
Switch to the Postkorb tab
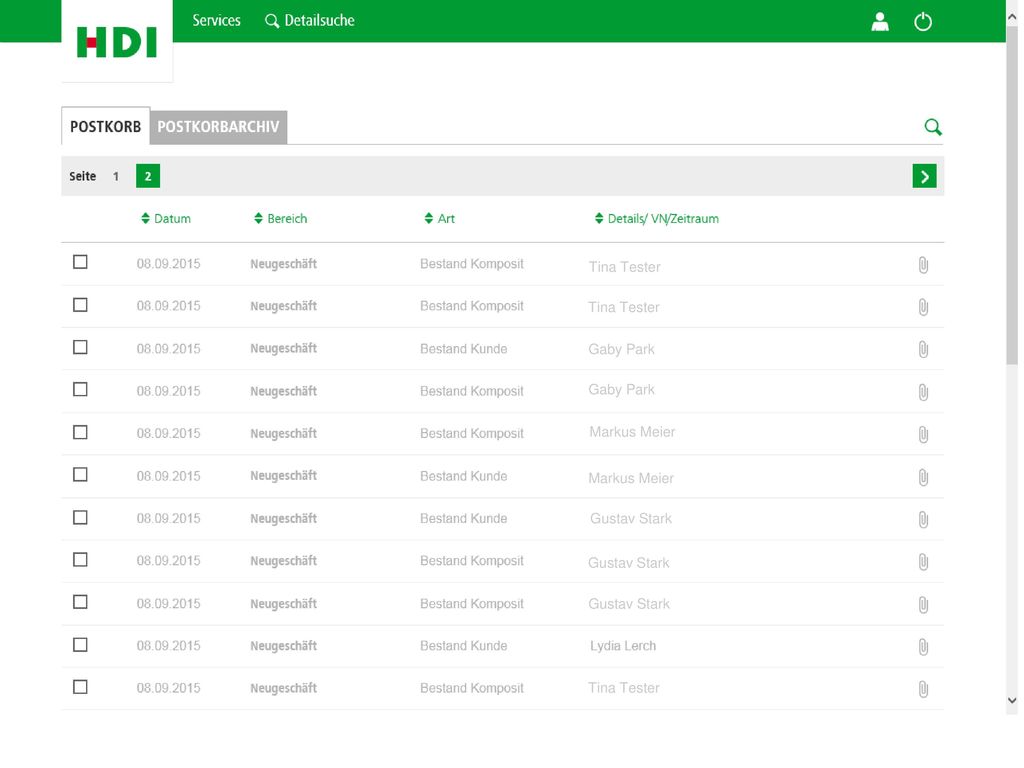click(106, 127)
